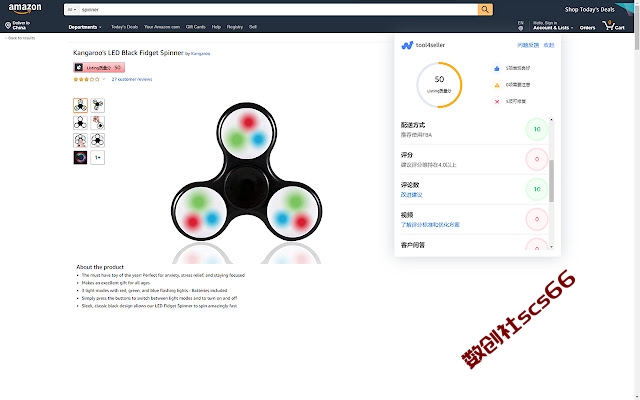
Task: Select the right thumbnail in the third row
Action: (98, 140)
